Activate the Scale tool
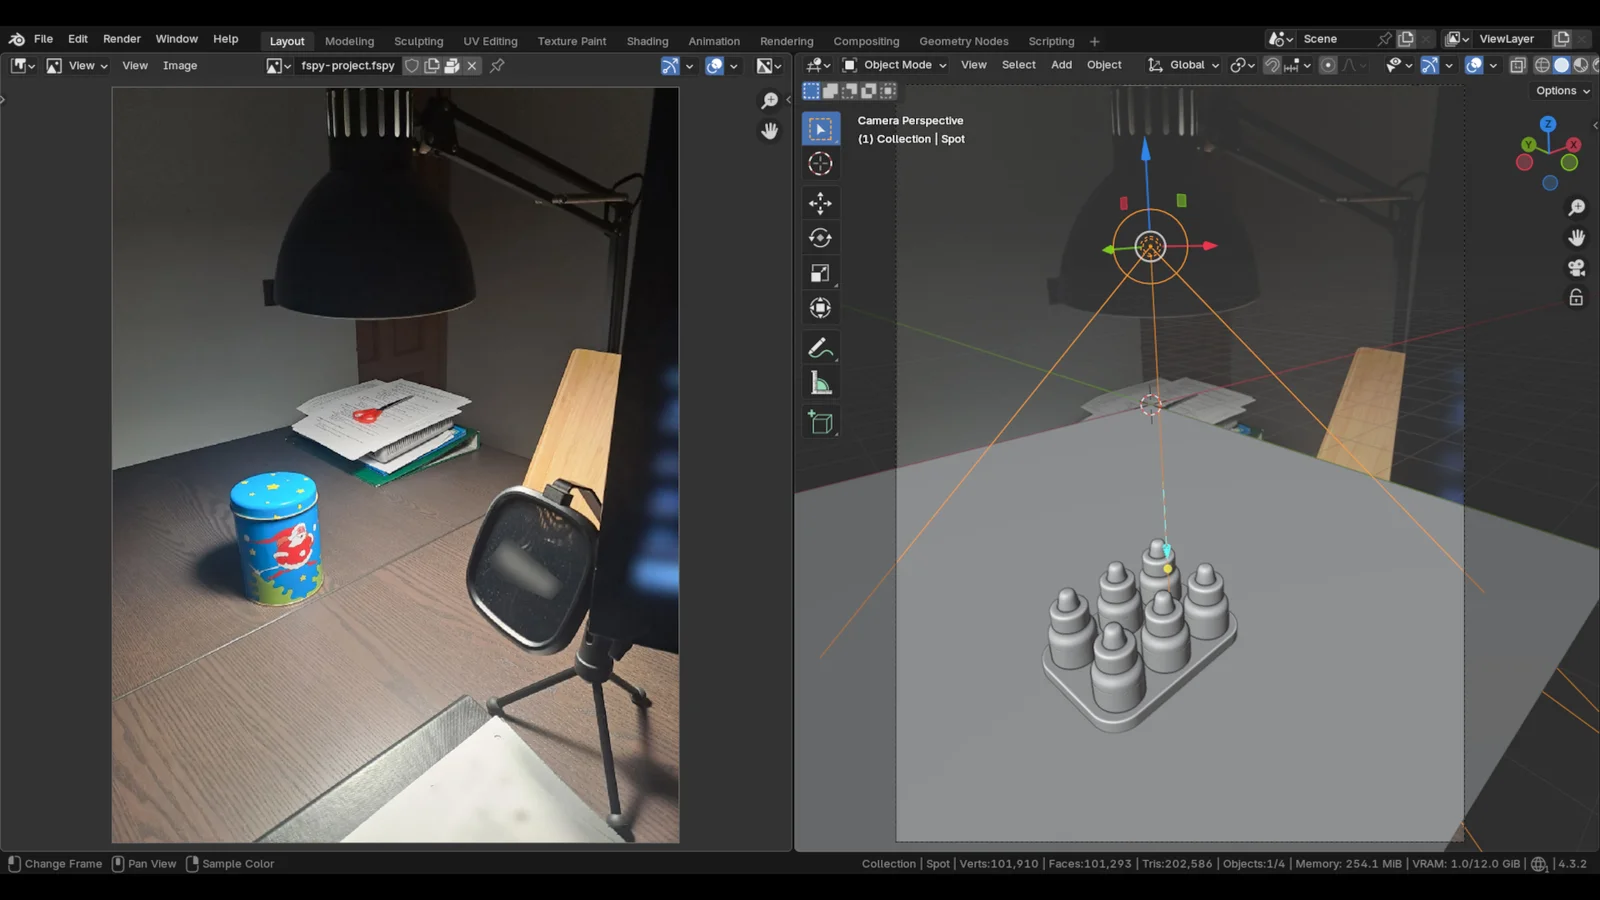The image size is (1600, 900). point(820,273)
